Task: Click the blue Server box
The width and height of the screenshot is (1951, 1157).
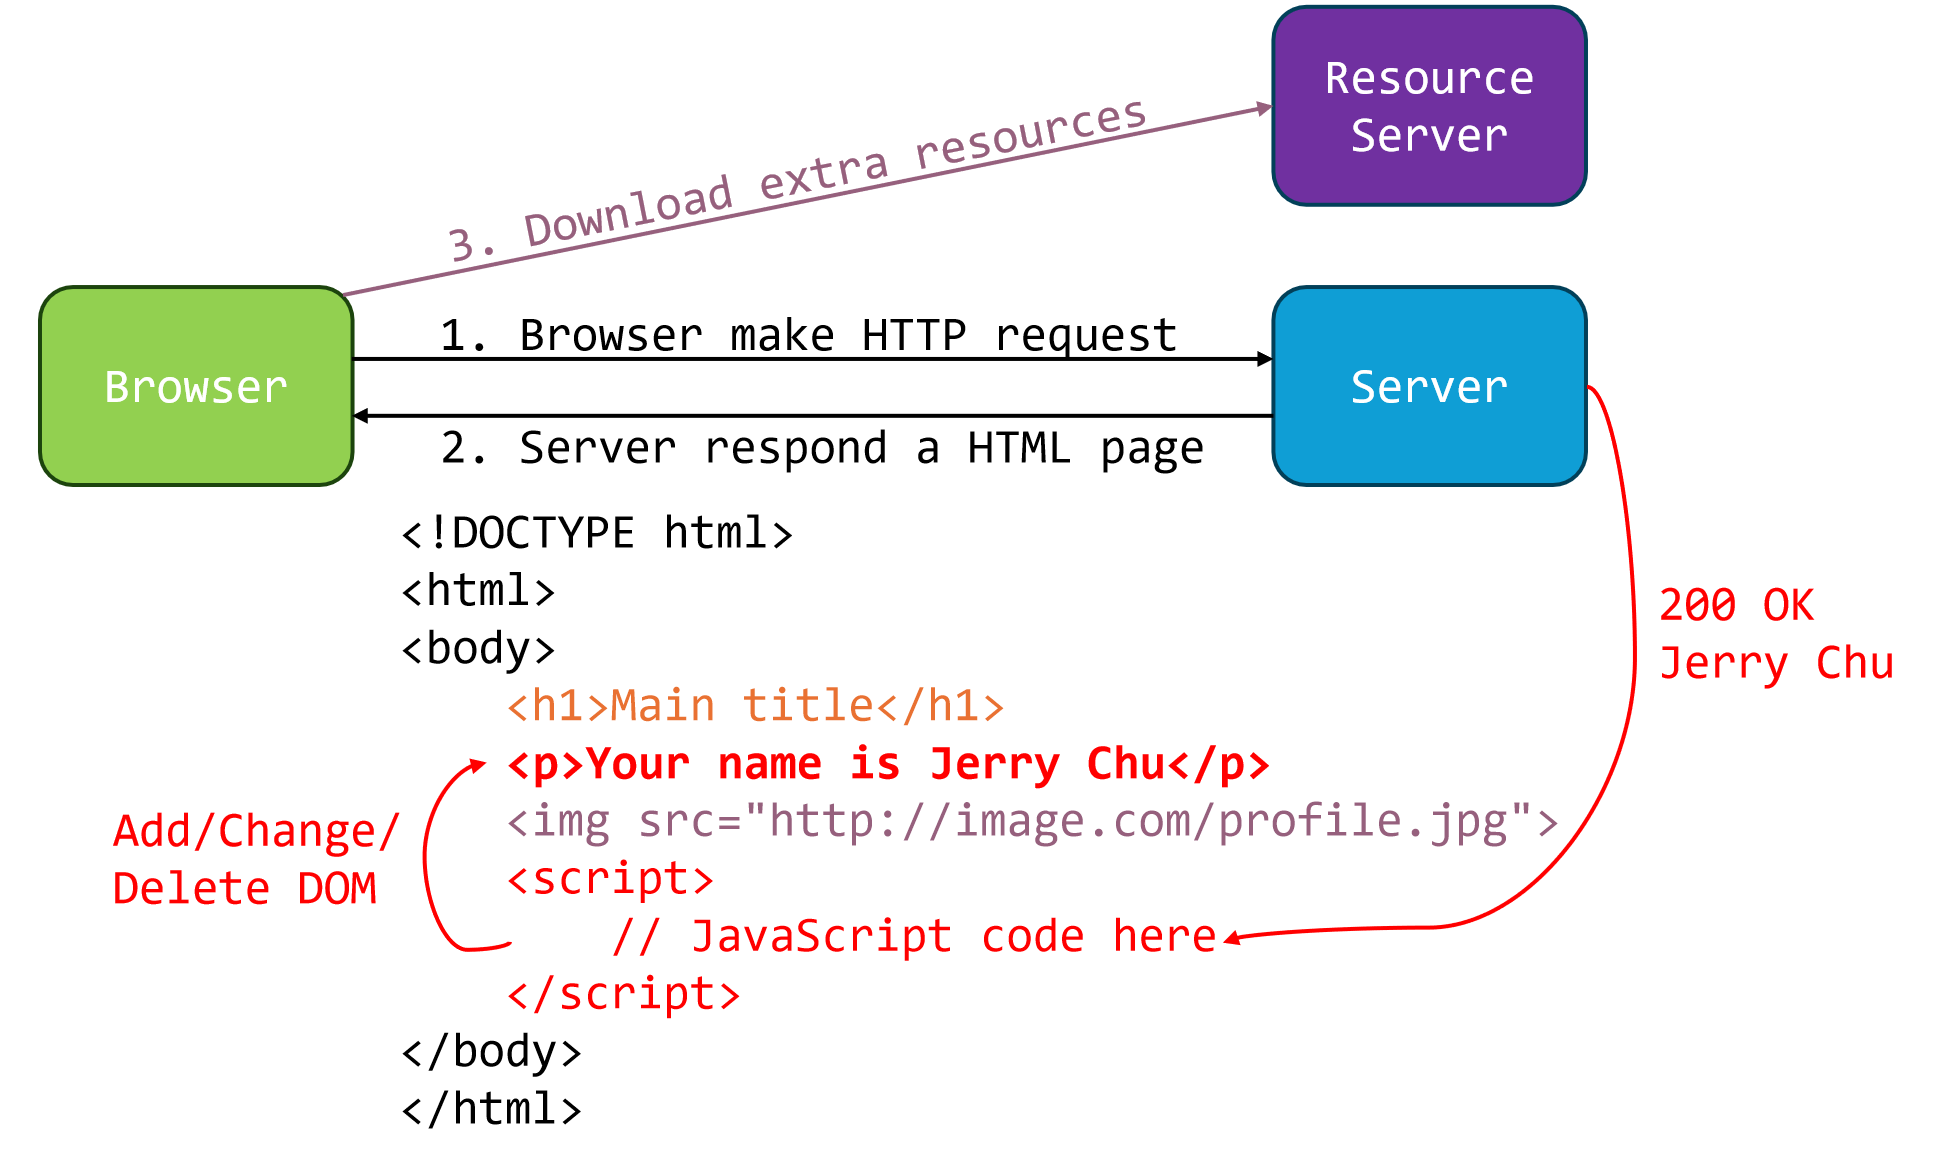Action: tap(1428, 386)
